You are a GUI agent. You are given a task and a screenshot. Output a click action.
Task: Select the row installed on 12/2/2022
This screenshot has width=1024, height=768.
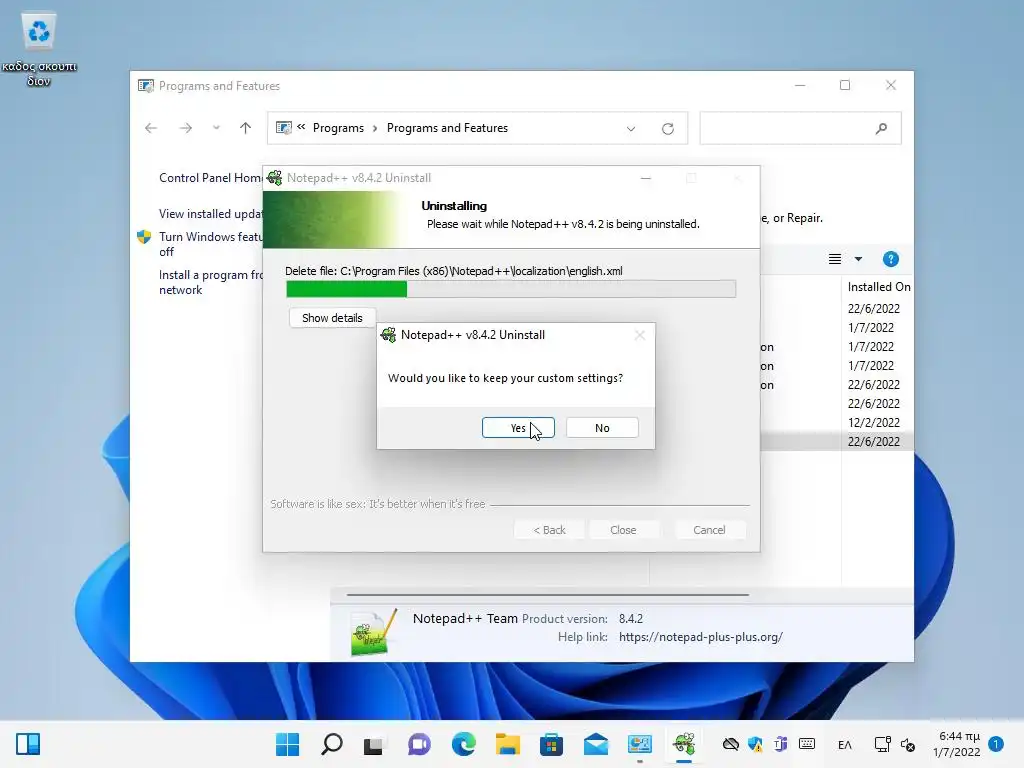tap(874, 423)
